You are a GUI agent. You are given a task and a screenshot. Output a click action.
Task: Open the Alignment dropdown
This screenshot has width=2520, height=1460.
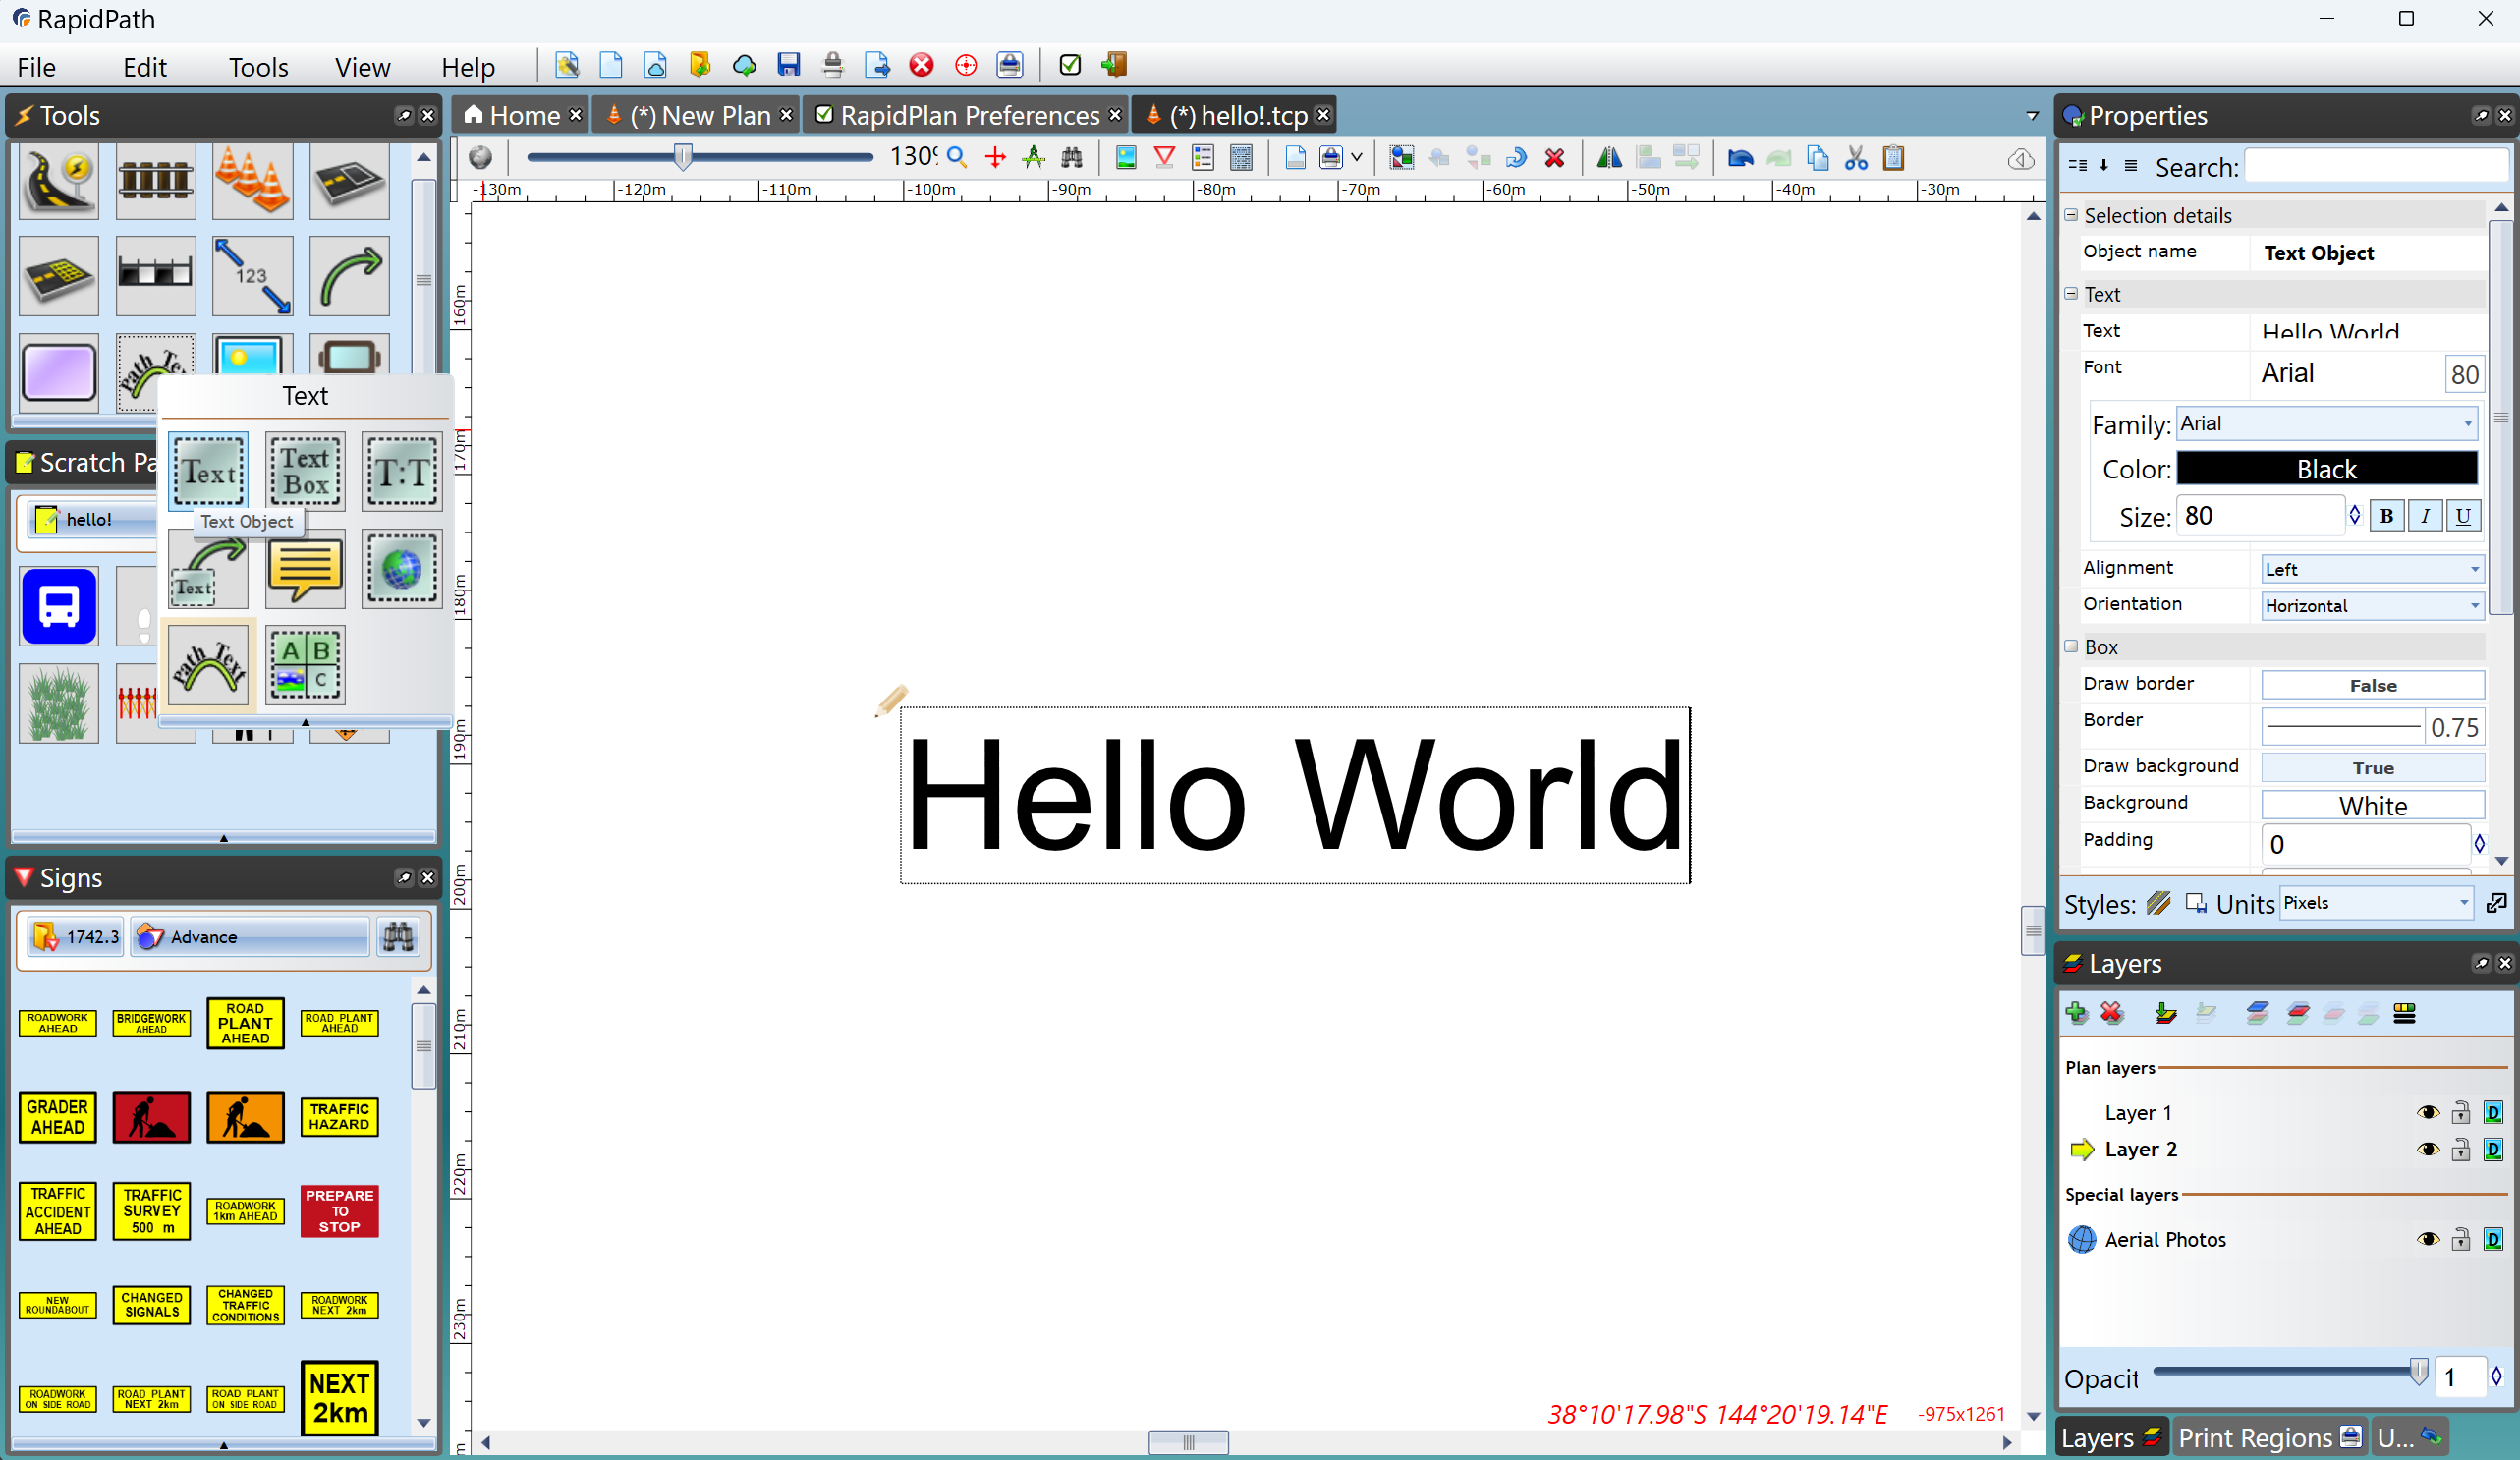(x=2373, y=569)
